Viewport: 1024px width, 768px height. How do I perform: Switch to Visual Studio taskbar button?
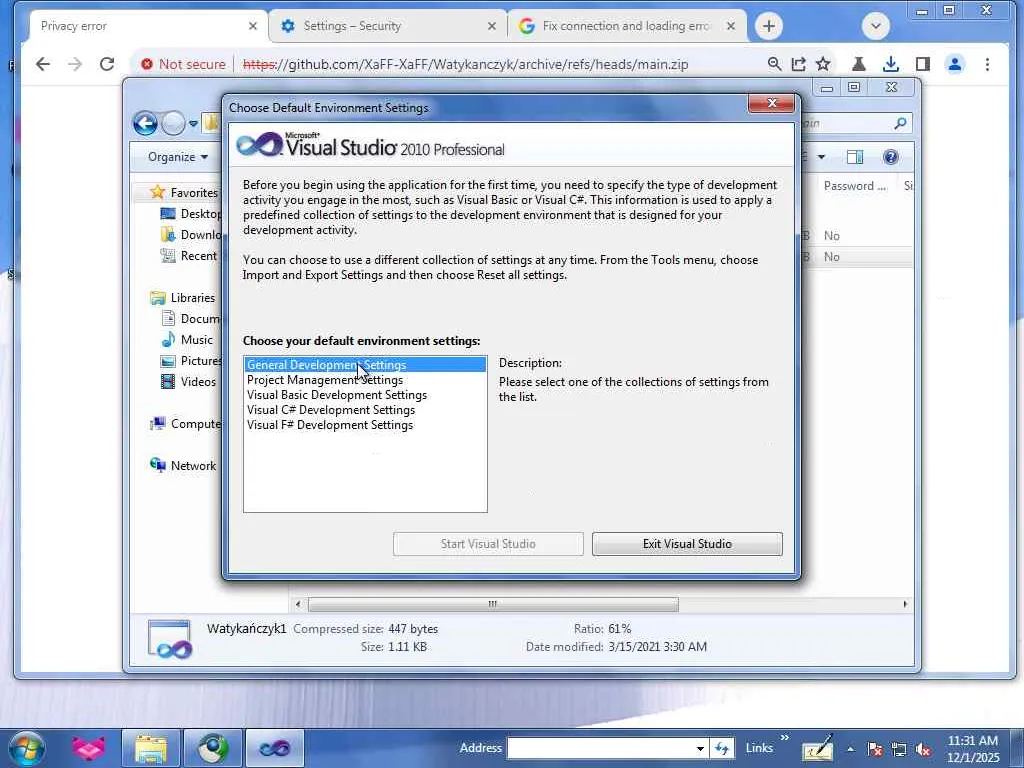(x=275, y=748)
